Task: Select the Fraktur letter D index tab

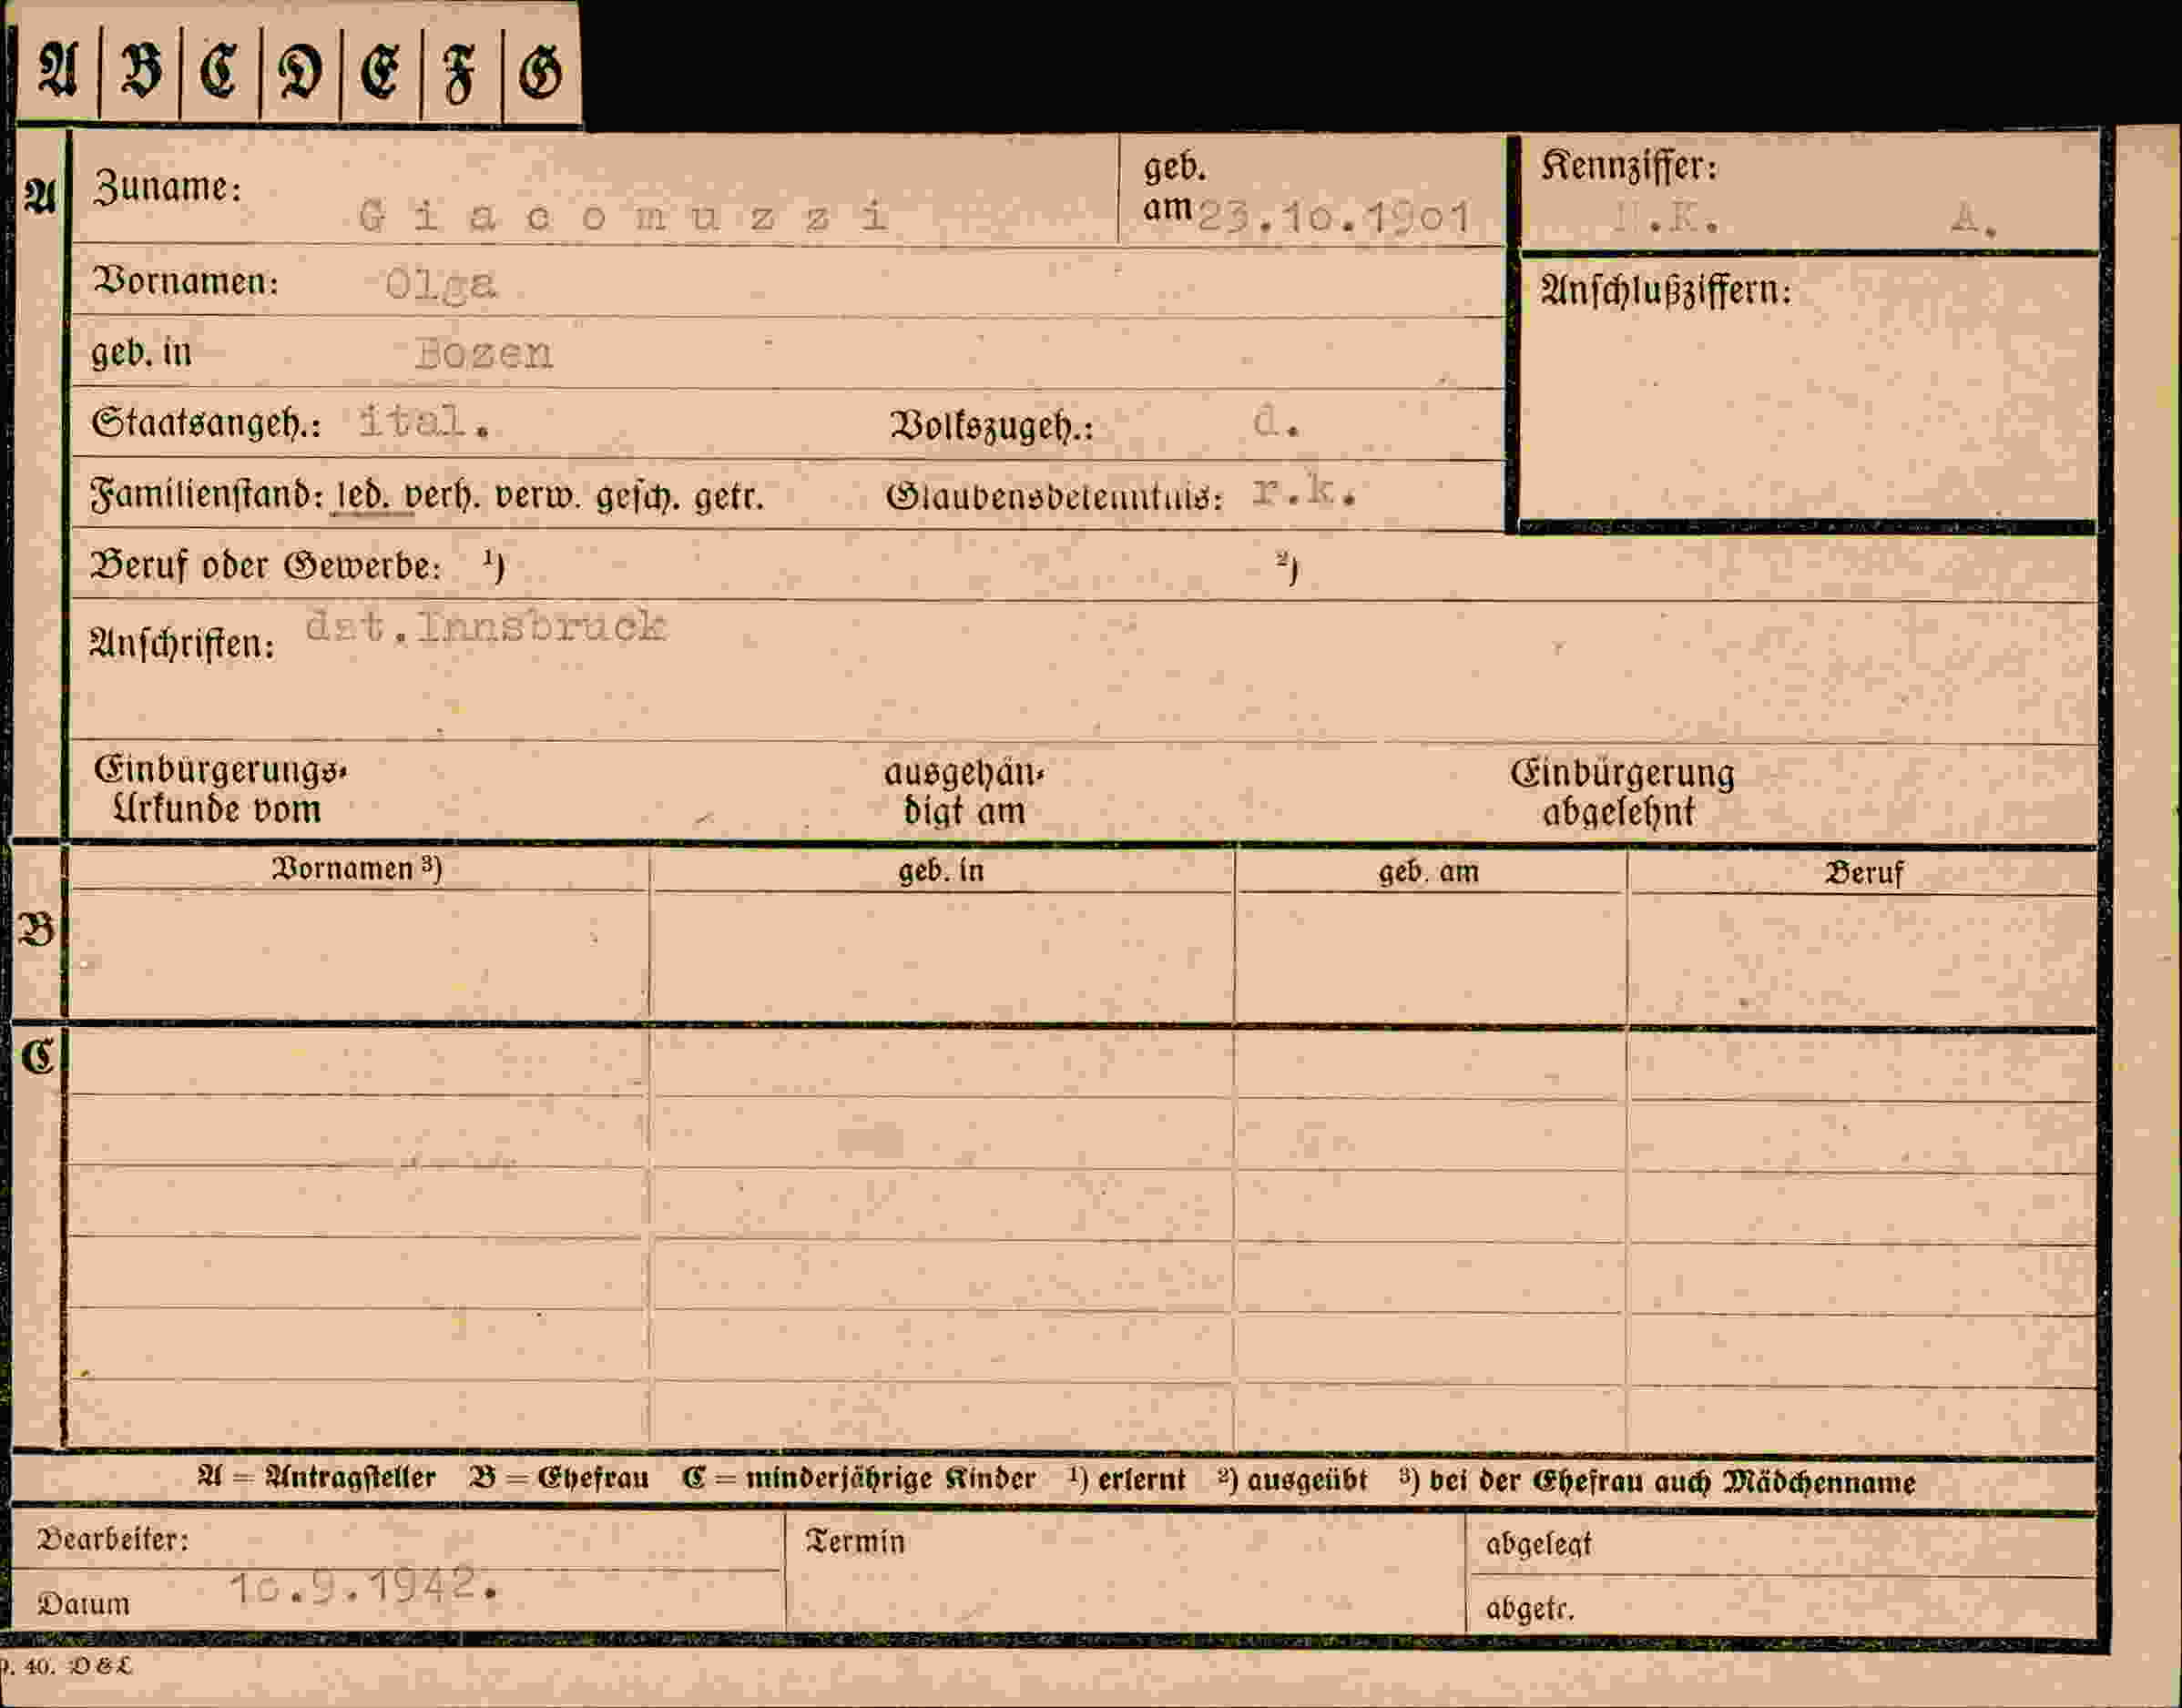Action: [x=300, y=72]
